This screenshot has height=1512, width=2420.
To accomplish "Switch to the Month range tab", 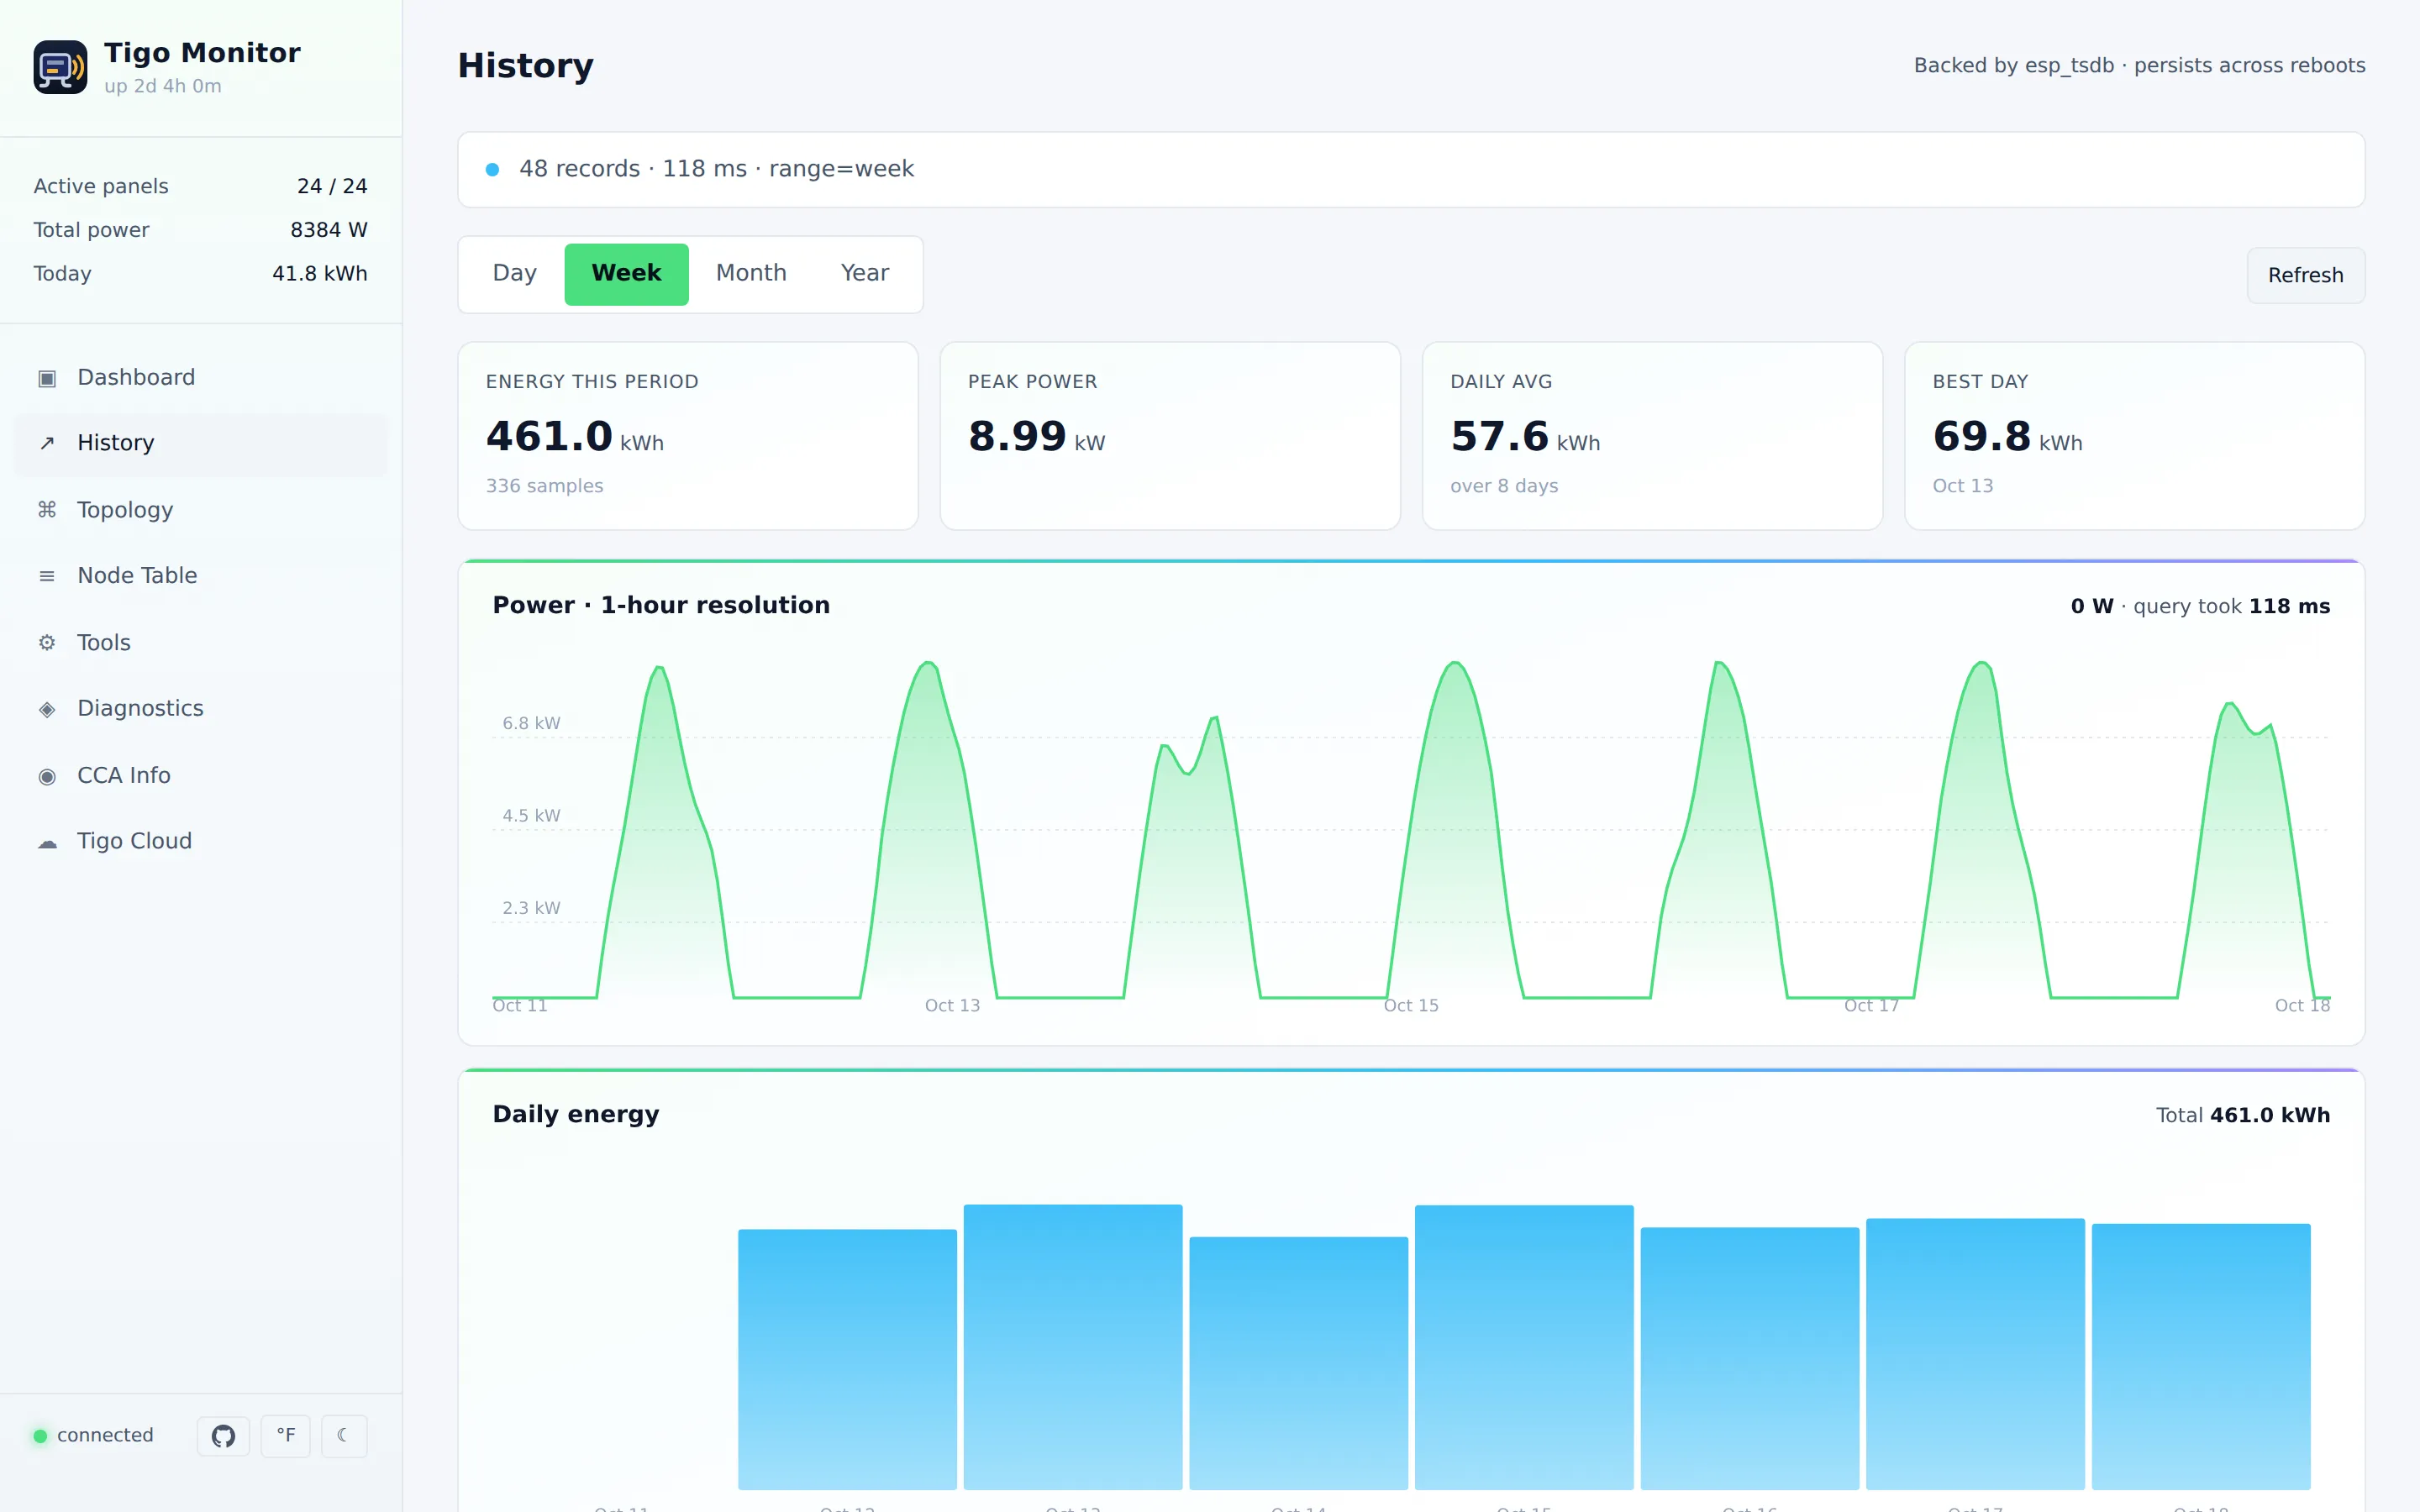I will (751, 273).
